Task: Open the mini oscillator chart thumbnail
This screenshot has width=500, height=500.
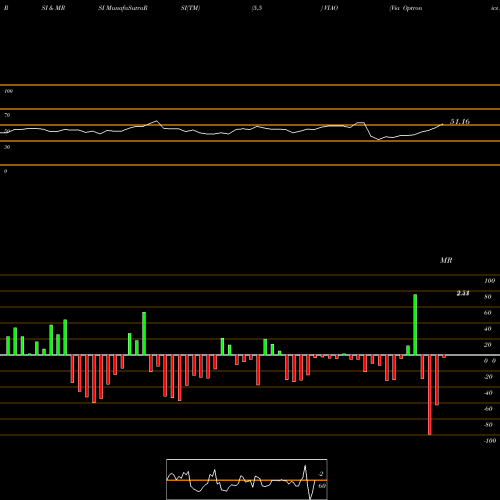Action: tap(247, 479)
